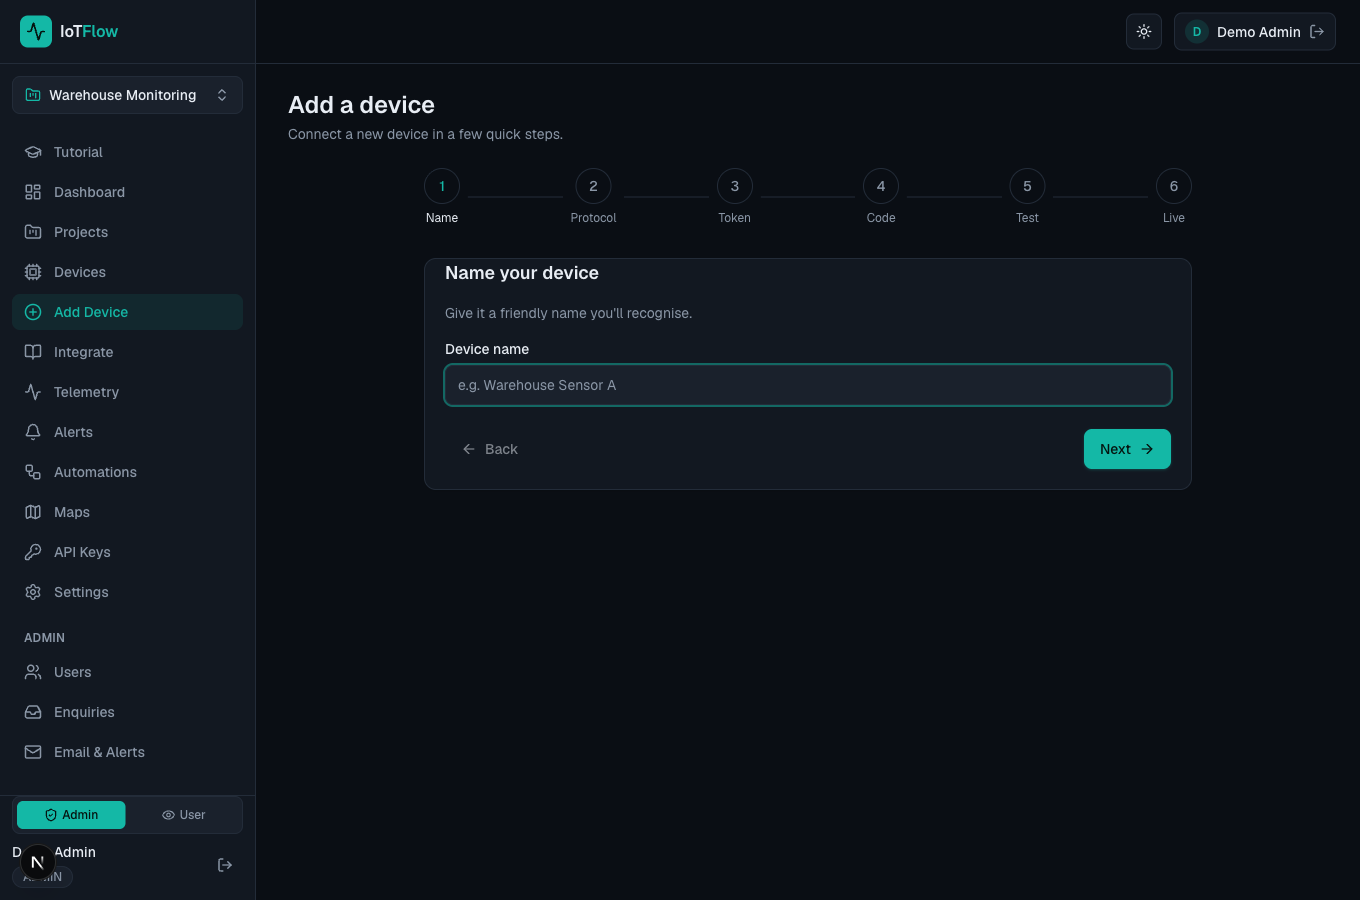The width and height of the screenshot is (1360, 900).
Task: Open Telemetry from the sidebar
Action: click(x=127, y=392)
